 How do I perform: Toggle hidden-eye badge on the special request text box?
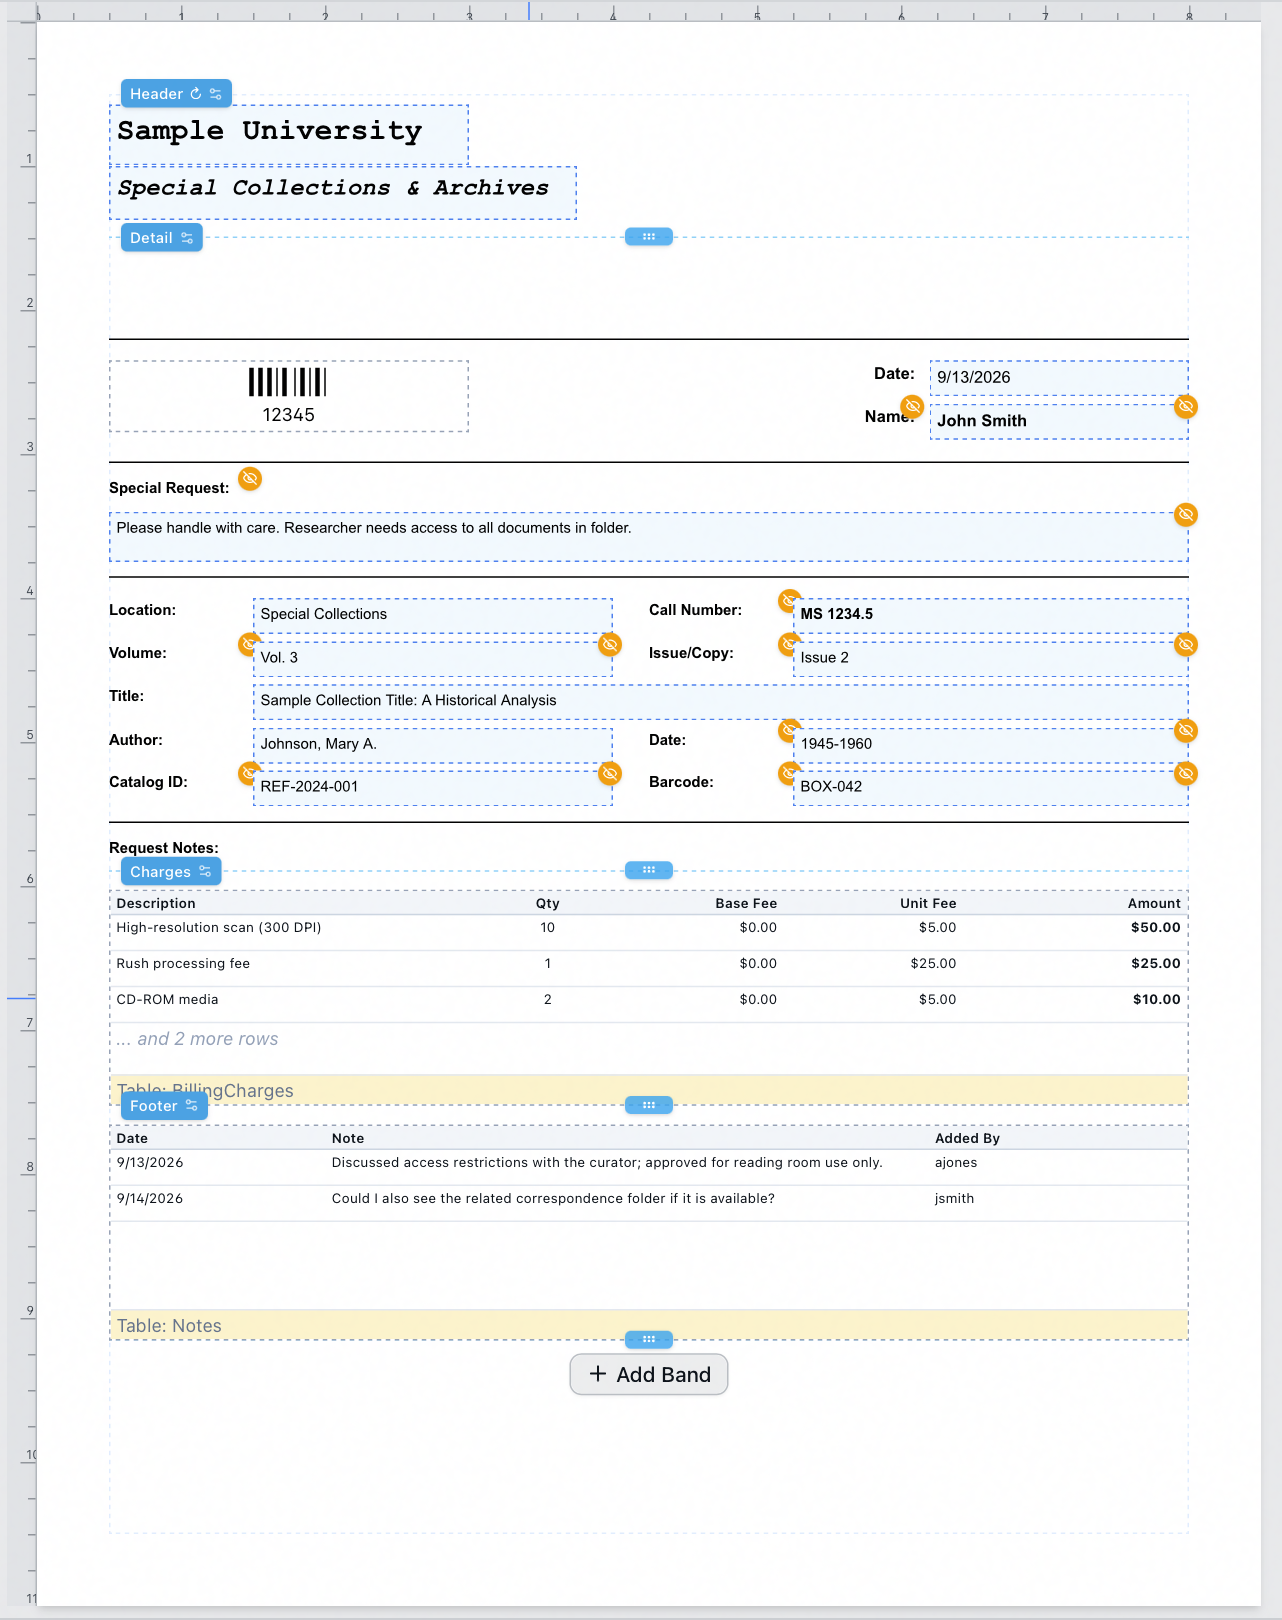[1186, 514]
